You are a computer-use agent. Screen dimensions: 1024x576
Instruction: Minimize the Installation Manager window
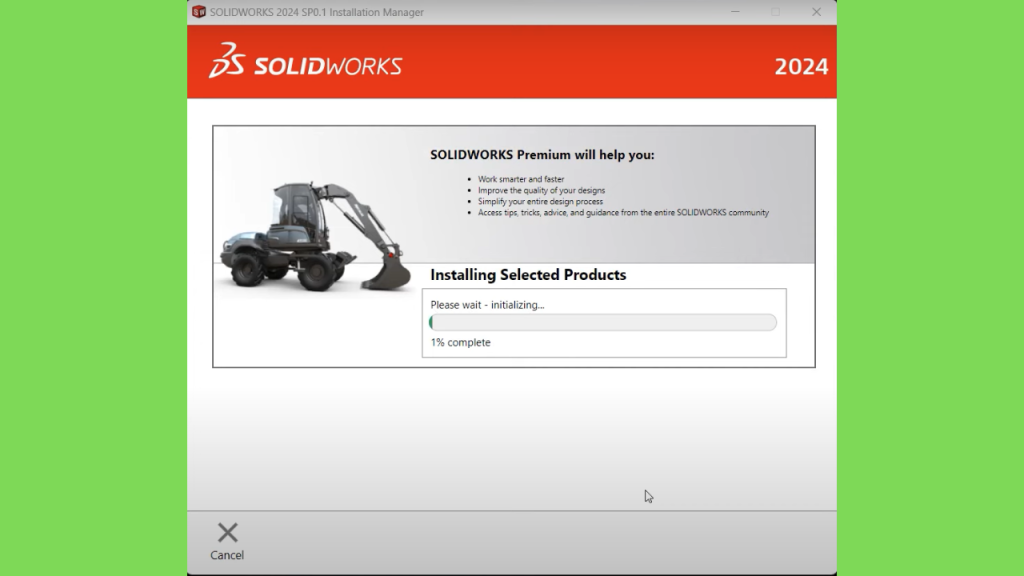pos(735,12)
